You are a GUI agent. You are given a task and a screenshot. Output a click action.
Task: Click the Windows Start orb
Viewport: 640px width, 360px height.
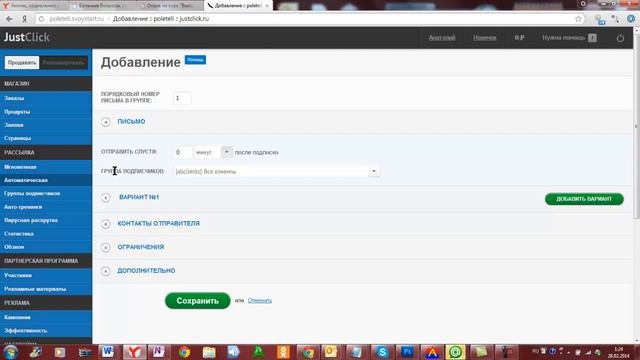point(11,352)
